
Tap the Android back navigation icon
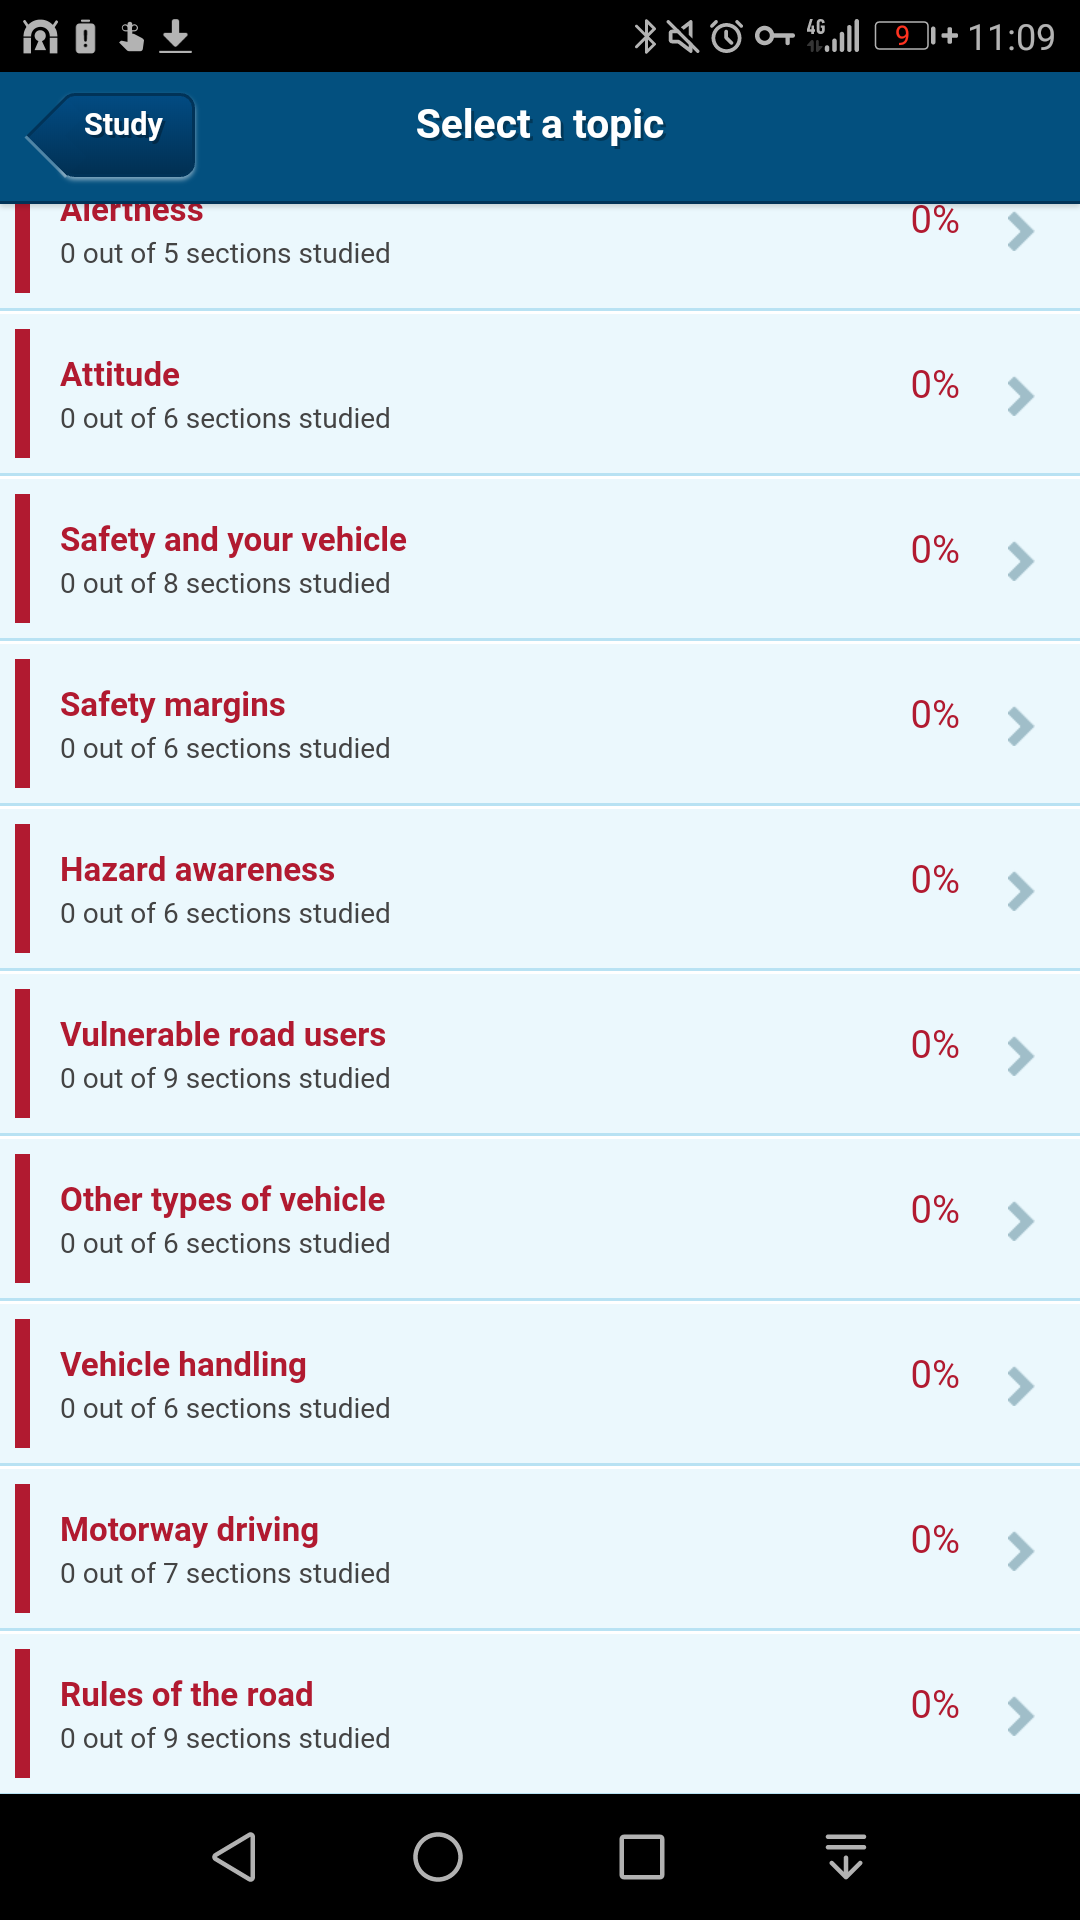pos(235,1857)
